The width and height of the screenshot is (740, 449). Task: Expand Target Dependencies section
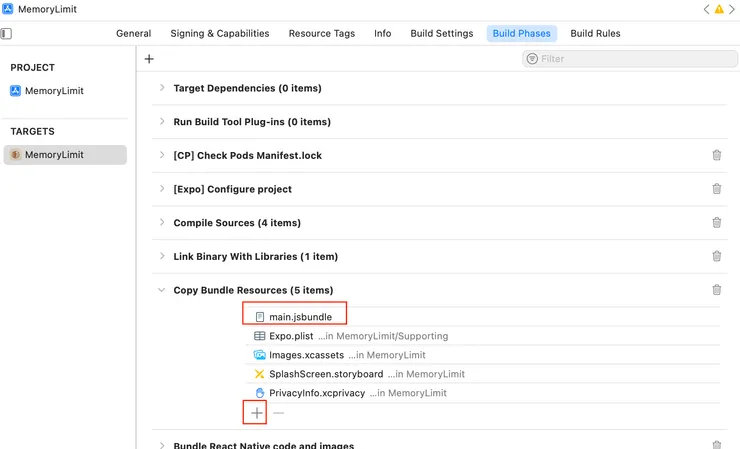162,88
